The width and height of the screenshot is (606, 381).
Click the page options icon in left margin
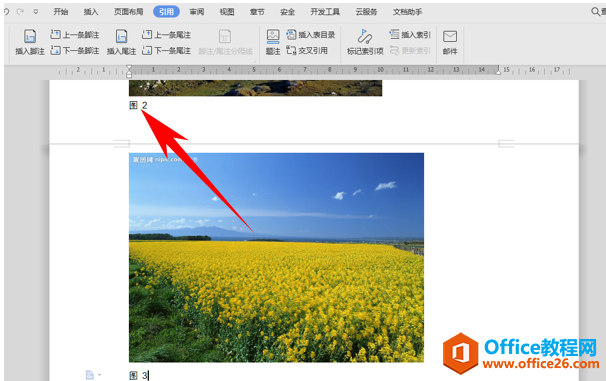click(x=90, y=375)
